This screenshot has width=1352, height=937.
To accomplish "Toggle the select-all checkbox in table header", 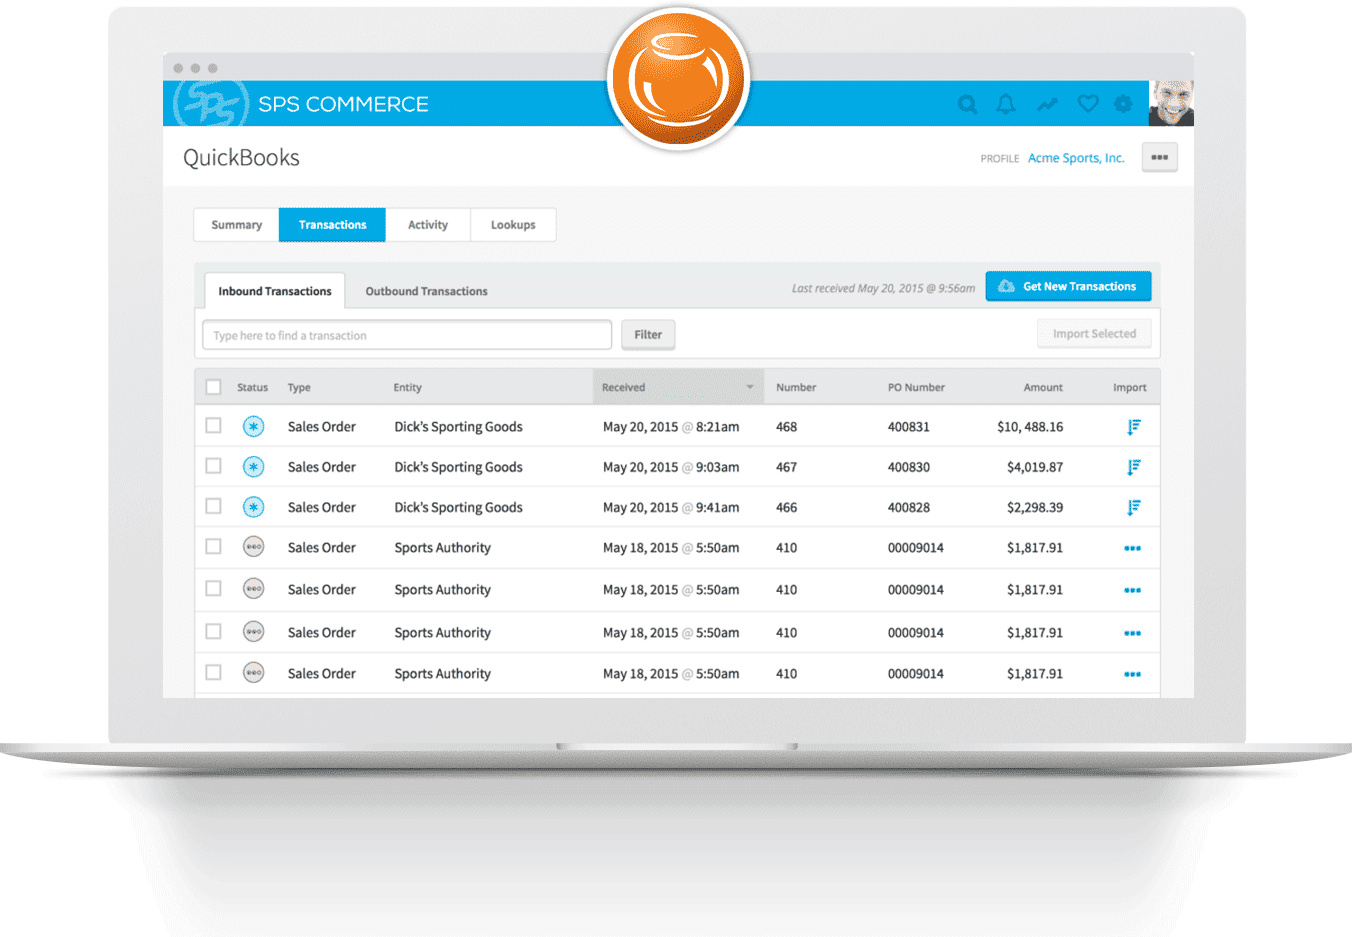I will click(x=213, y=387).
